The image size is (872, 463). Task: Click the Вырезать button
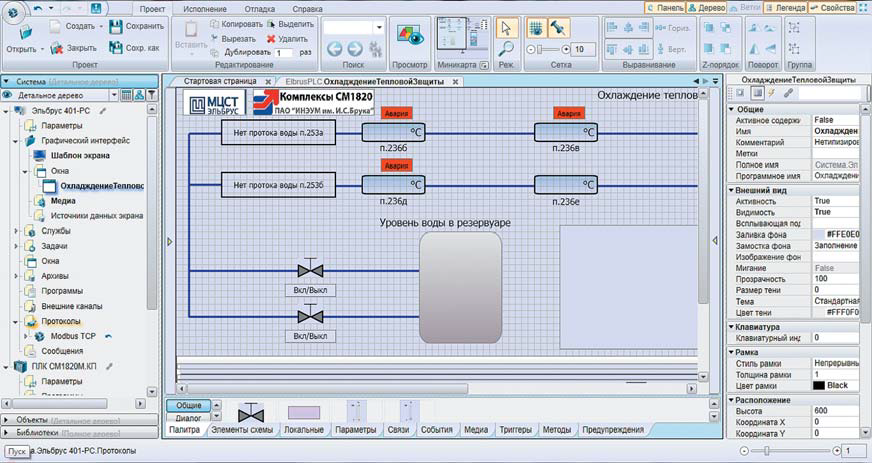(x=234, y=39)
